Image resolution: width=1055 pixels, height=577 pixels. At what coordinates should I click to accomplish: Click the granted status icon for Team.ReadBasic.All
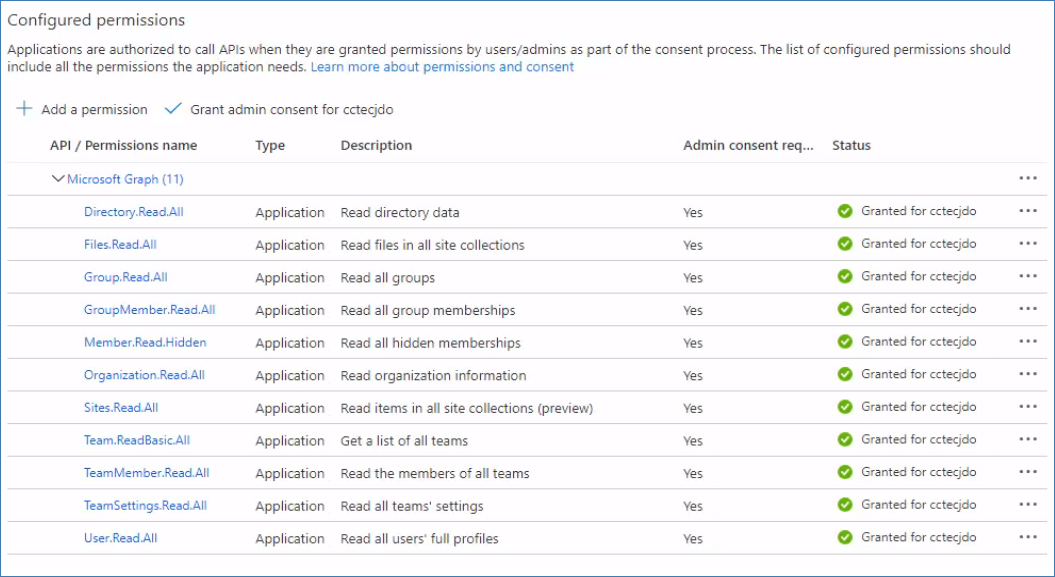coord(845,439)
